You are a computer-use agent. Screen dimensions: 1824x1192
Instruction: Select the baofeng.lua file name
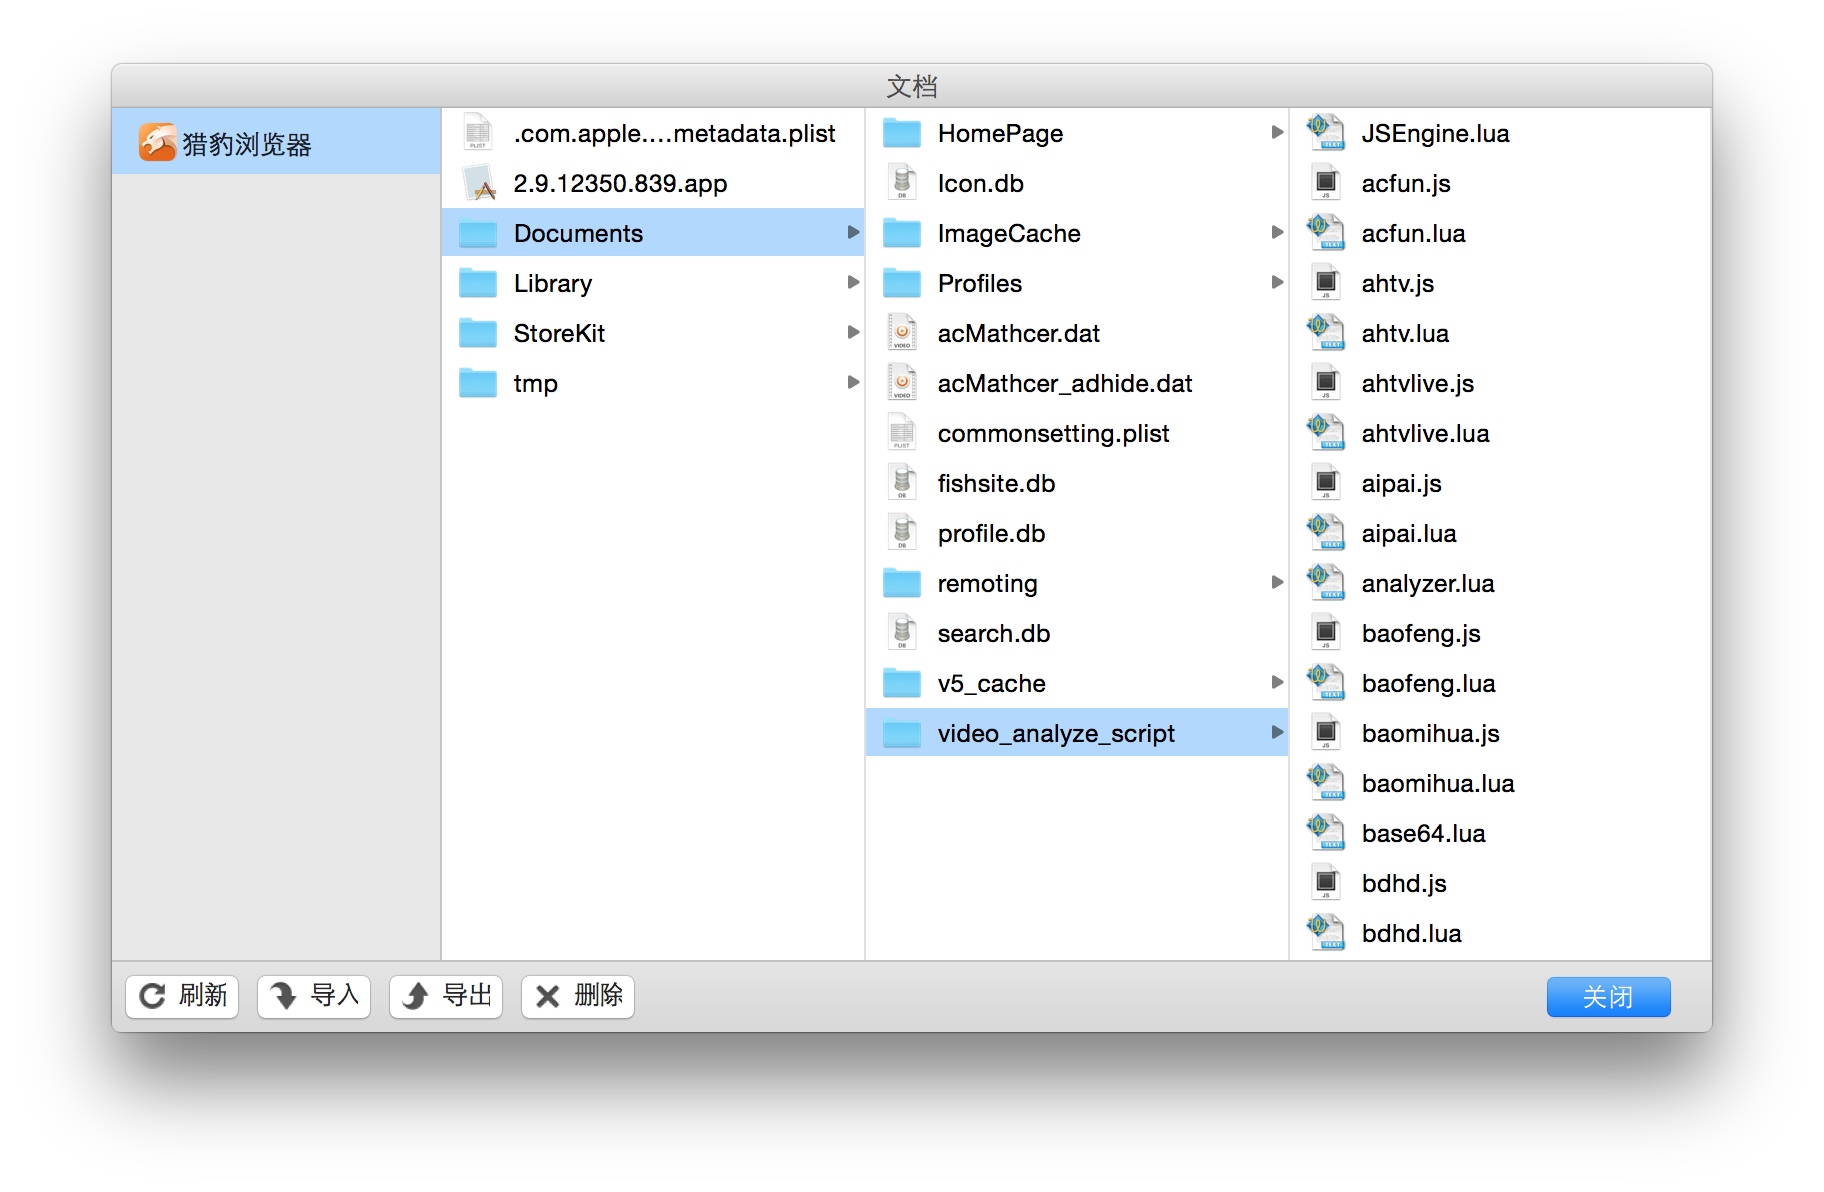tap(1429, 683)
